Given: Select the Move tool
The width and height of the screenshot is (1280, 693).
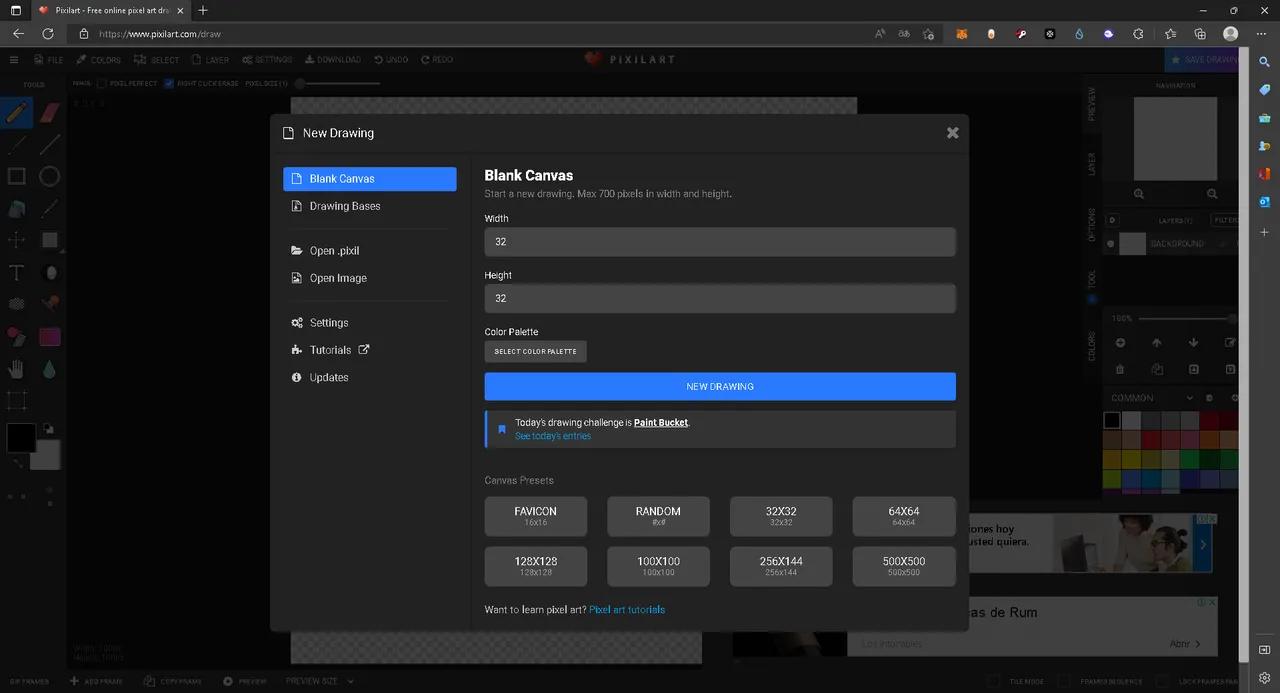Looking at the screenshot, I should pos(16,240).
